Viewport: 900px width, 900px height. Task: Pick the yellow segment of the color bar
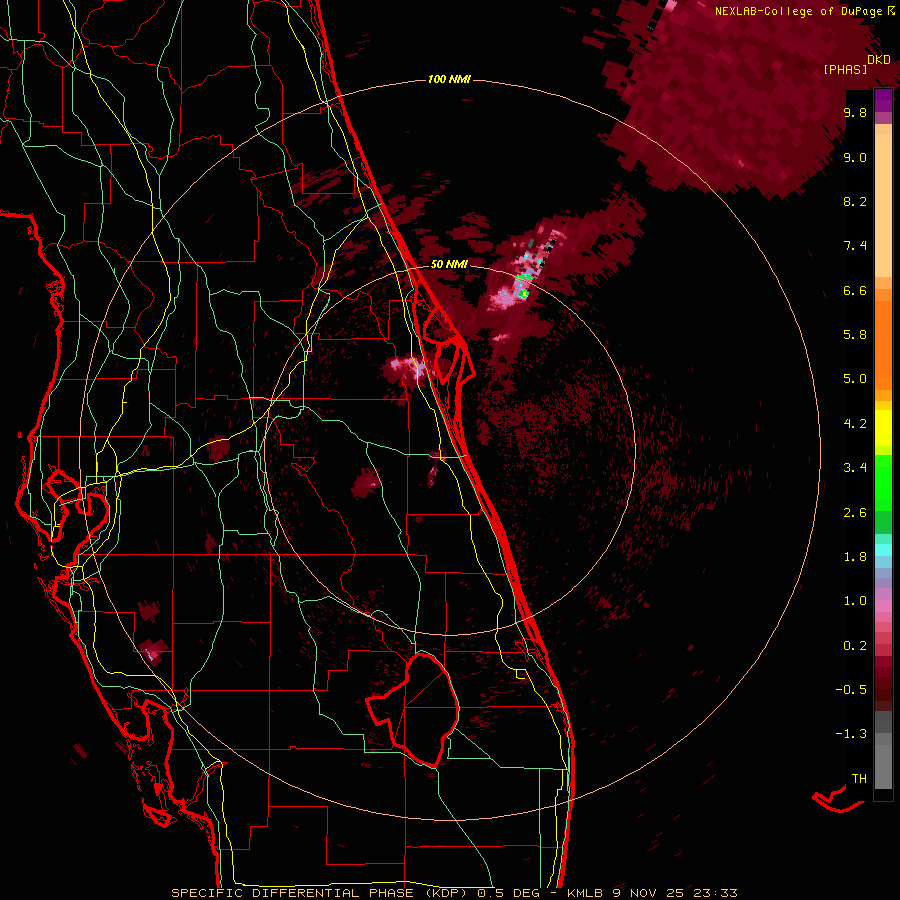coord(883,428)
